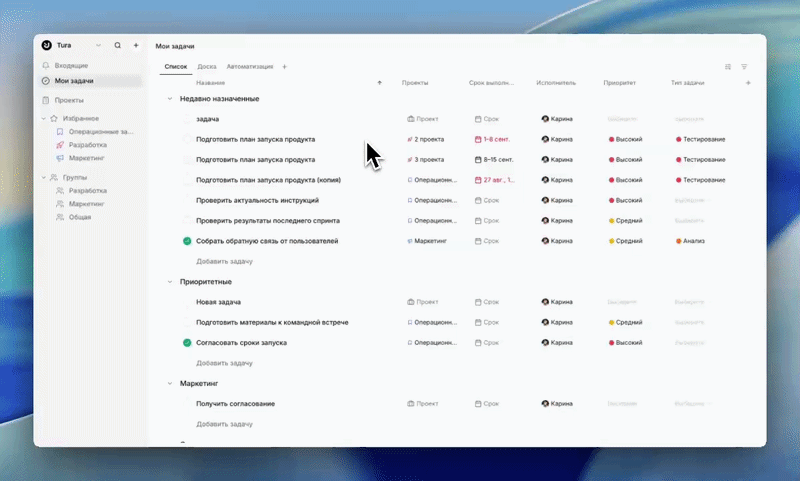Open the Общая group
Image resolution: width=800 pixels, height=481 pixels.
pyautogui.click(x=80, y=217)
